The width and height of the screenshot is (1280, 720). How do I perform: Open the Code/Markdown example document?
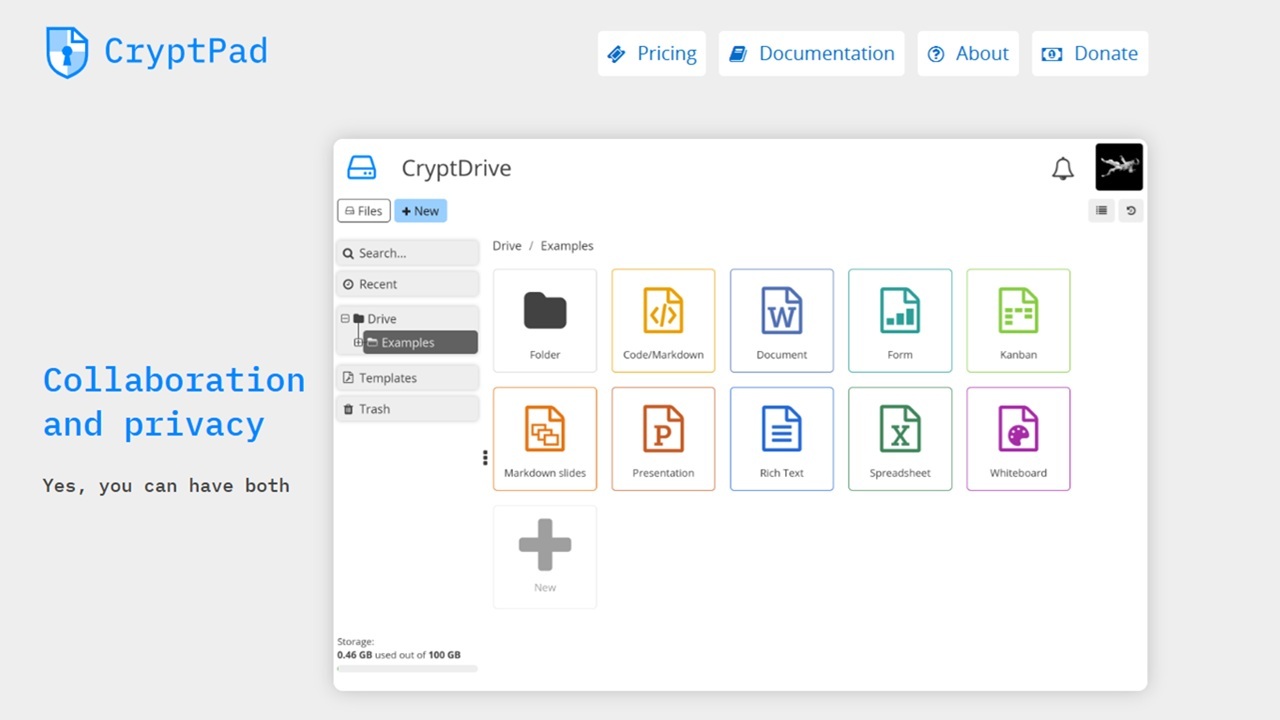(663, 320)
